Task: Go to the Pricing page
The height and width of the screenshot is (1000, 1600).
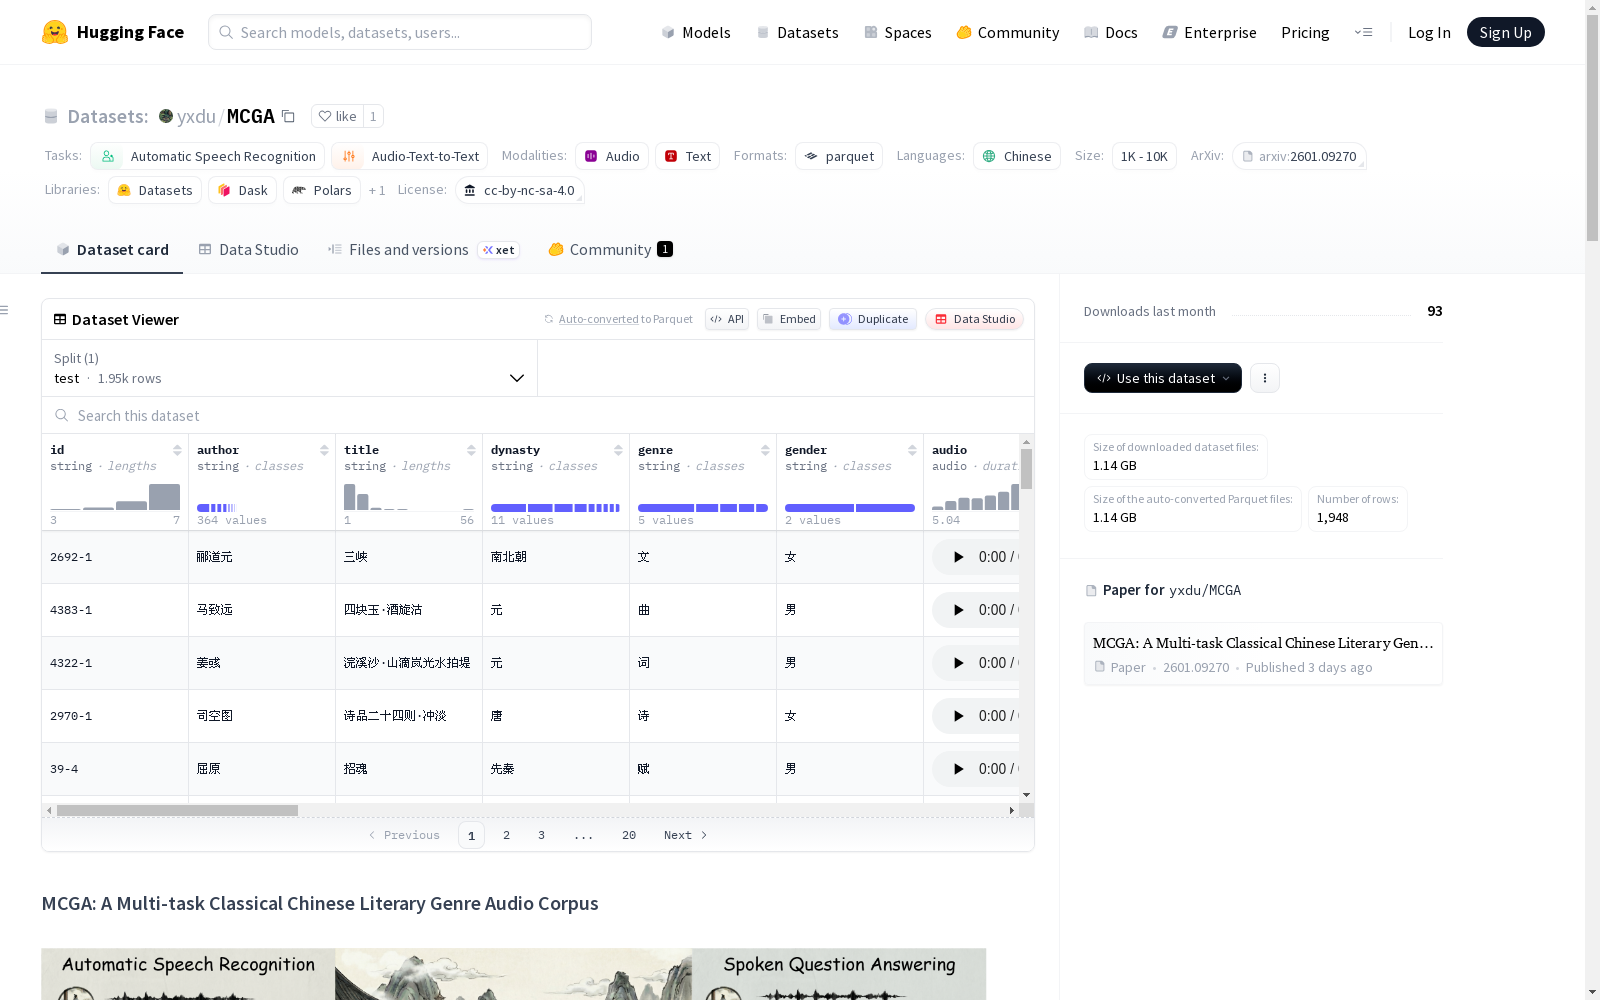Action: coord(1305,32)
